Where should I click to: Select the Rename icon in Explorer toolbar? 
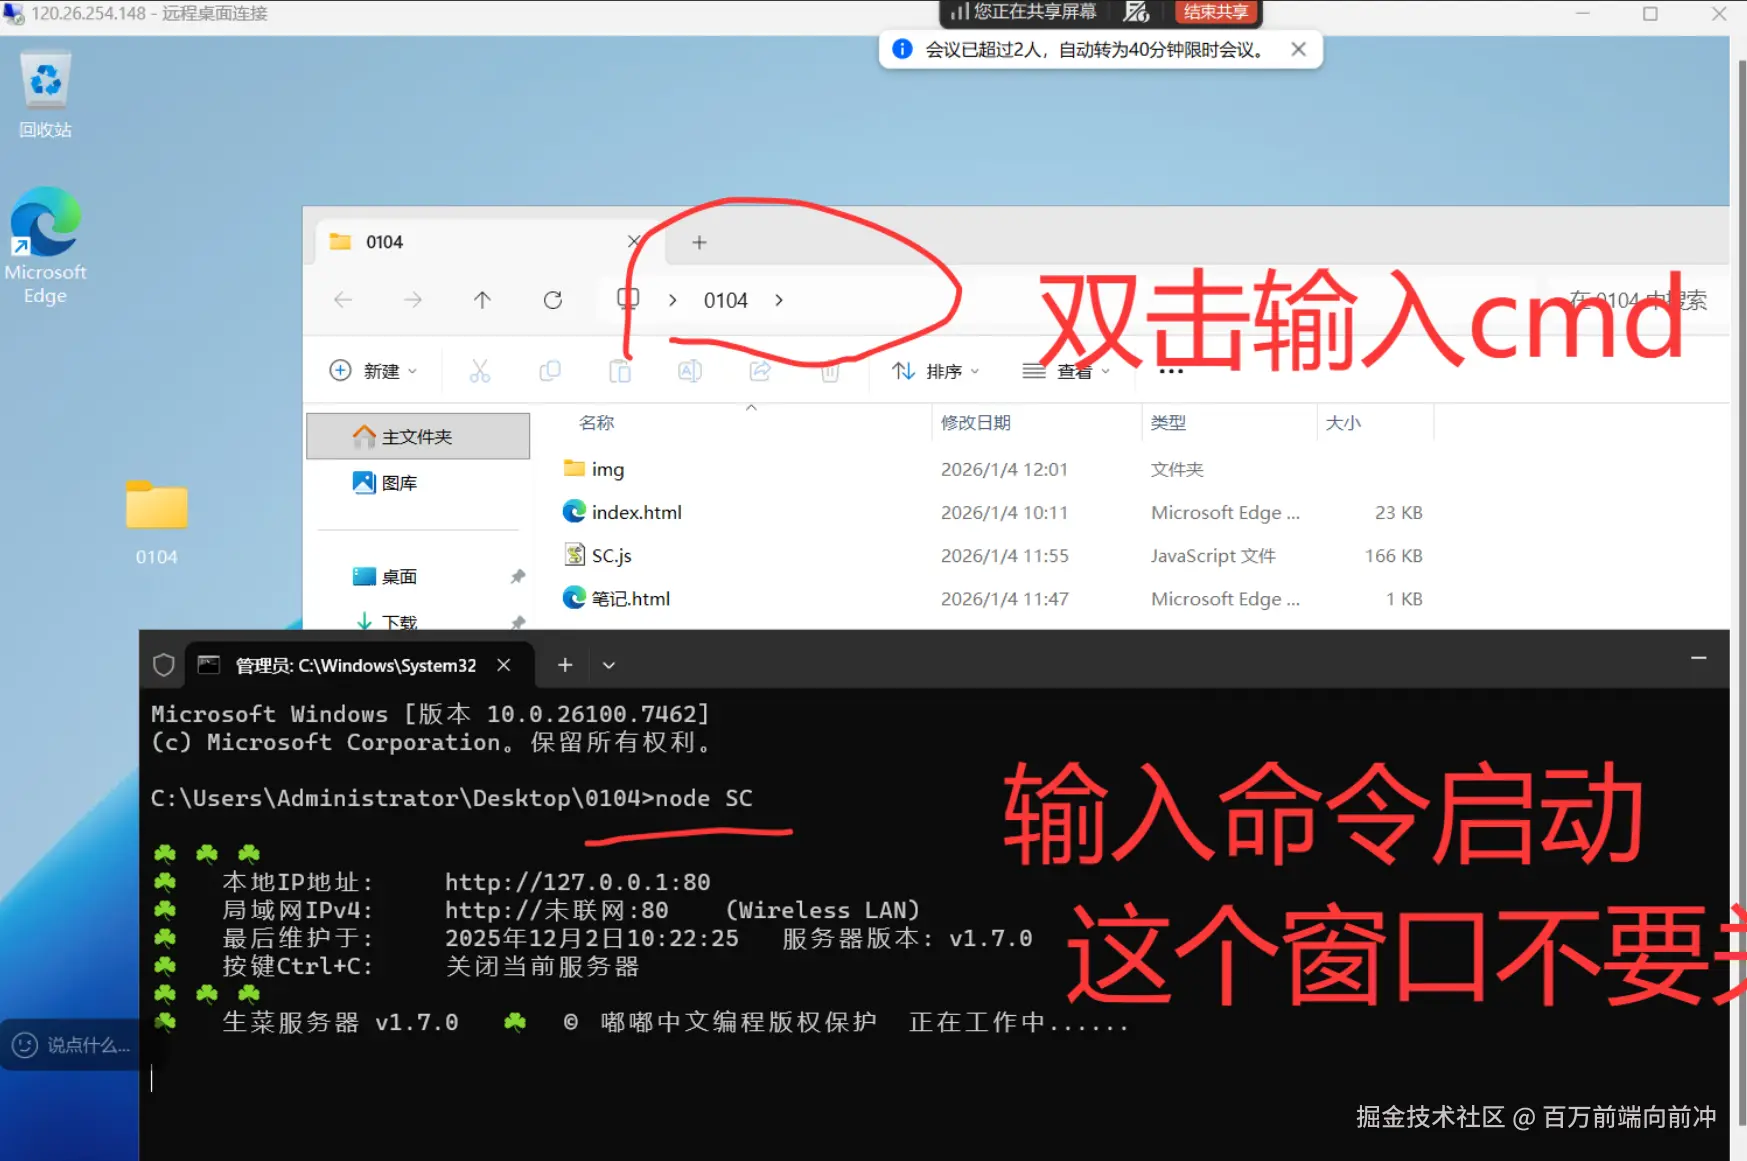point(689,370)
